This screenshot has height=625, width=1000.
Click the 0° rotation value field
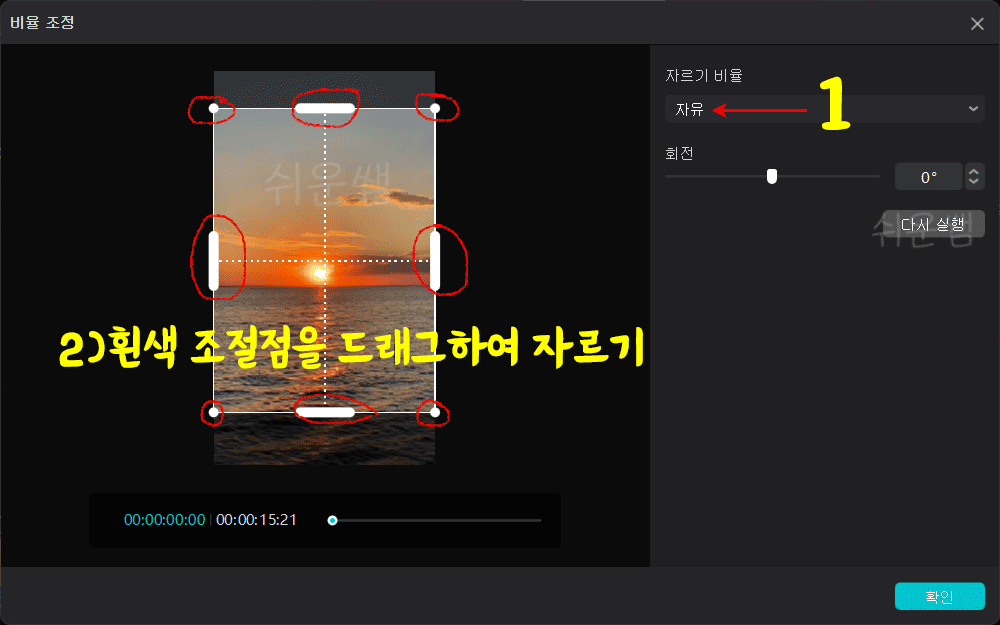928,176
